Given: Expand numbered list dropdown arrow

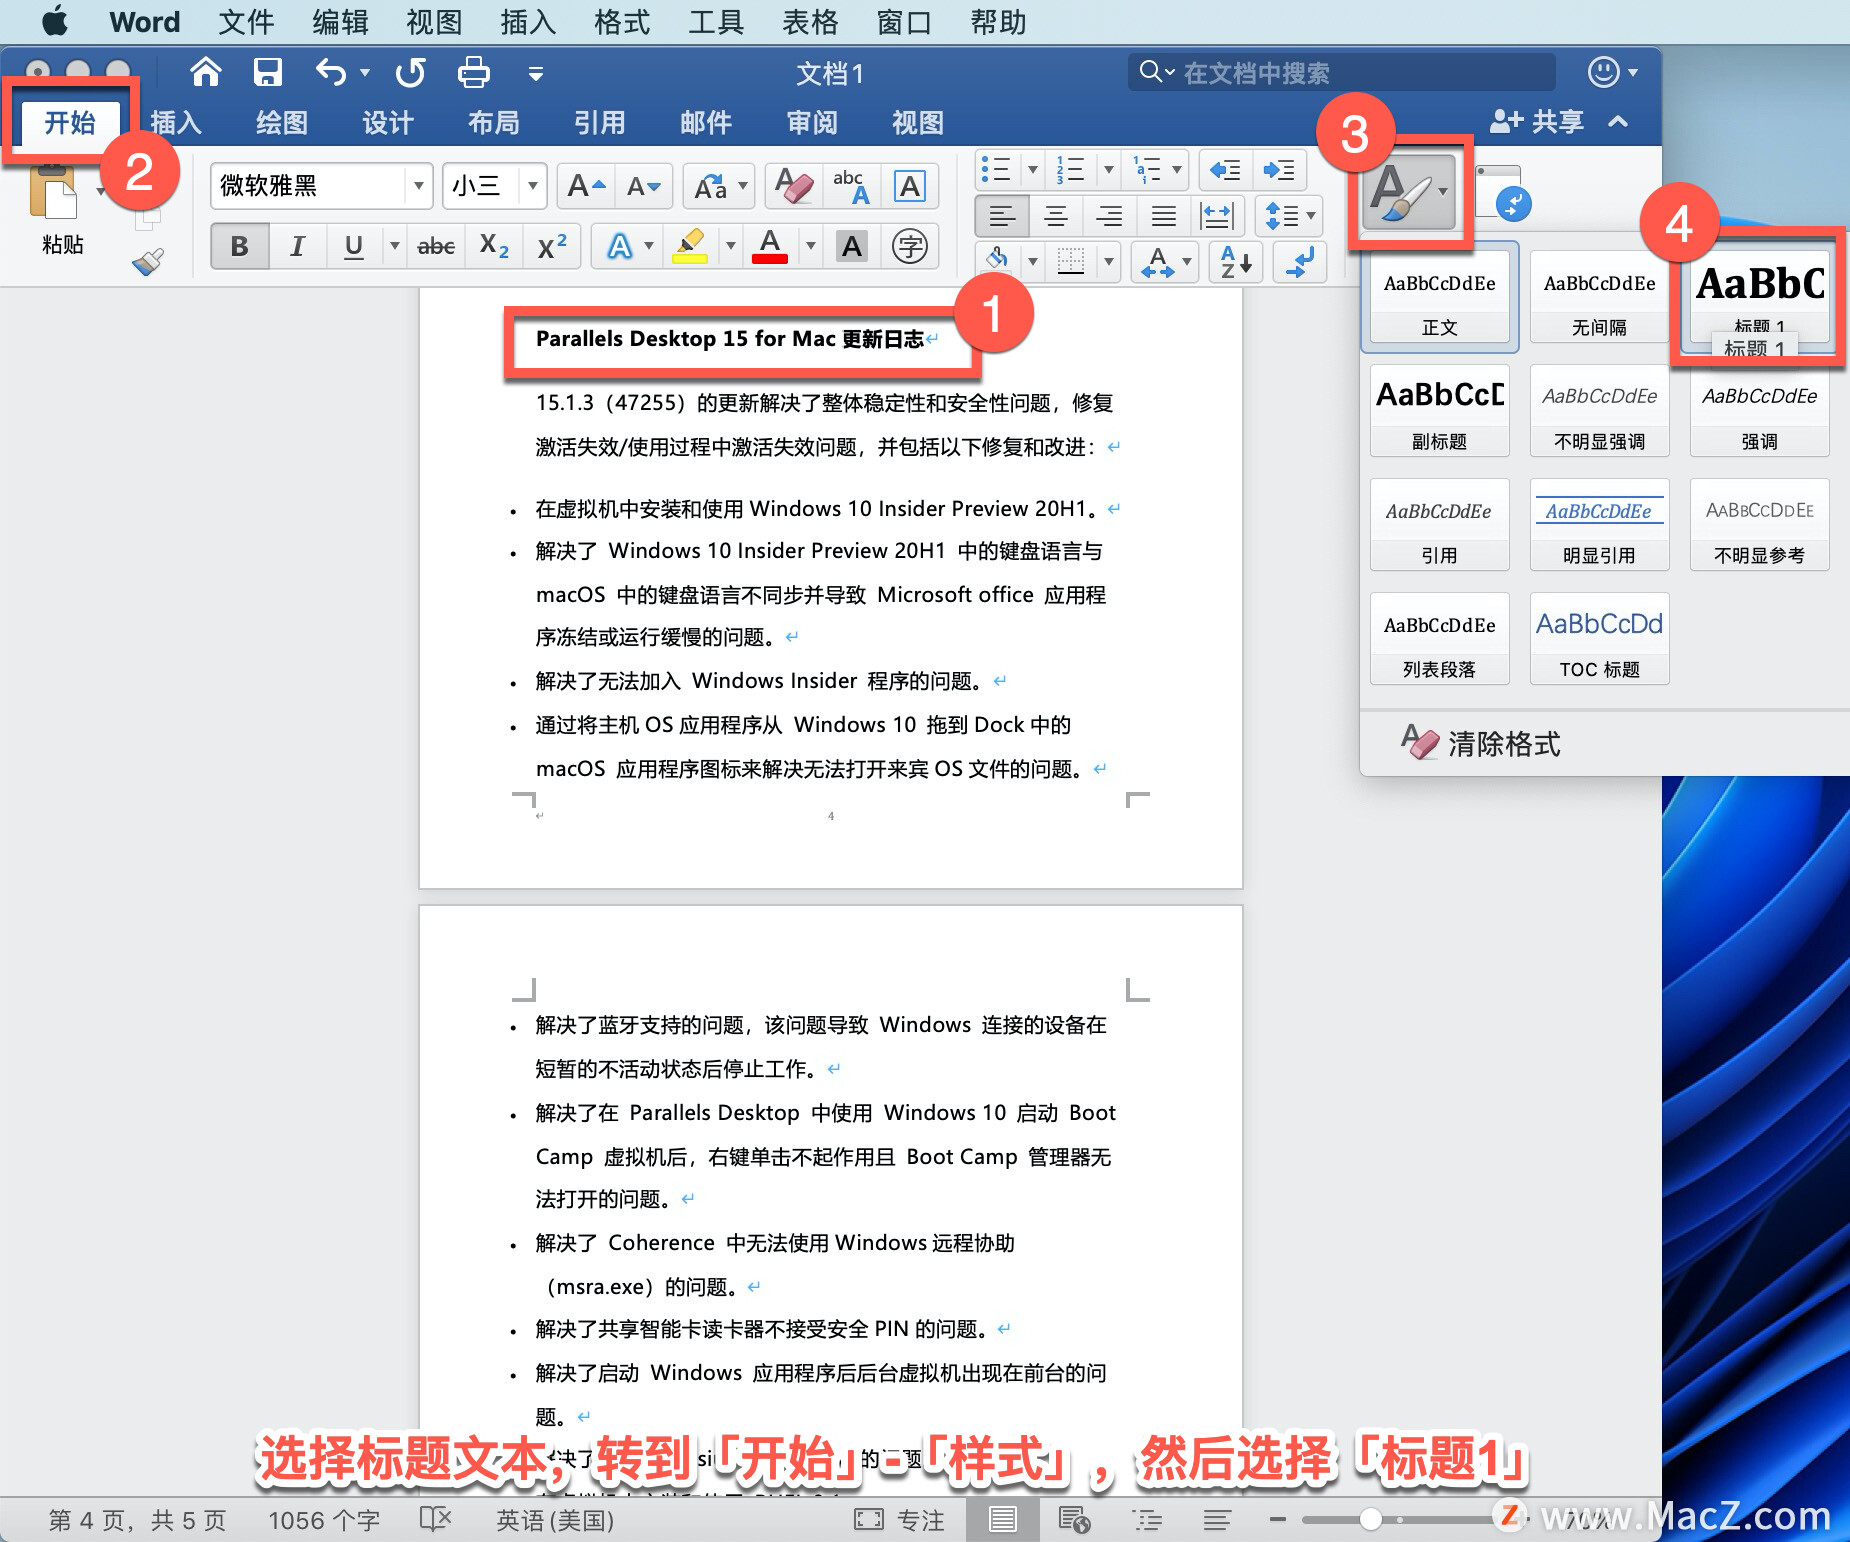Looking at the screenshot, I should click(1108, 170).
